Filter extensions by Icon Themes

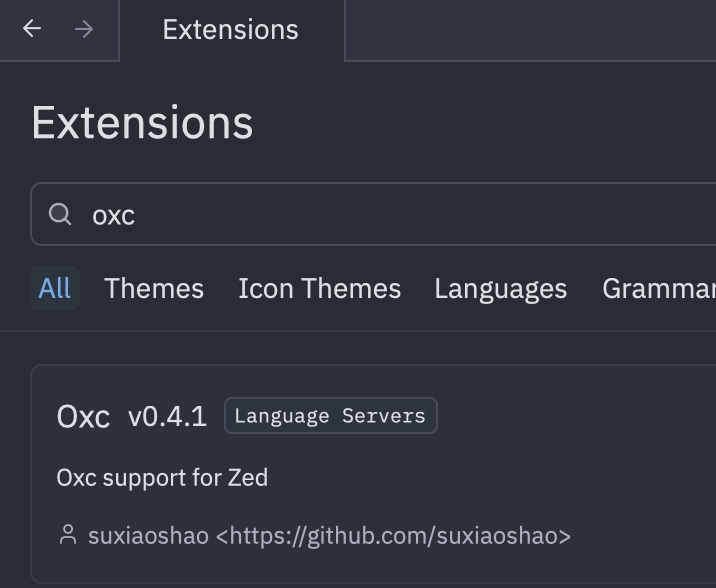point(319,288)
